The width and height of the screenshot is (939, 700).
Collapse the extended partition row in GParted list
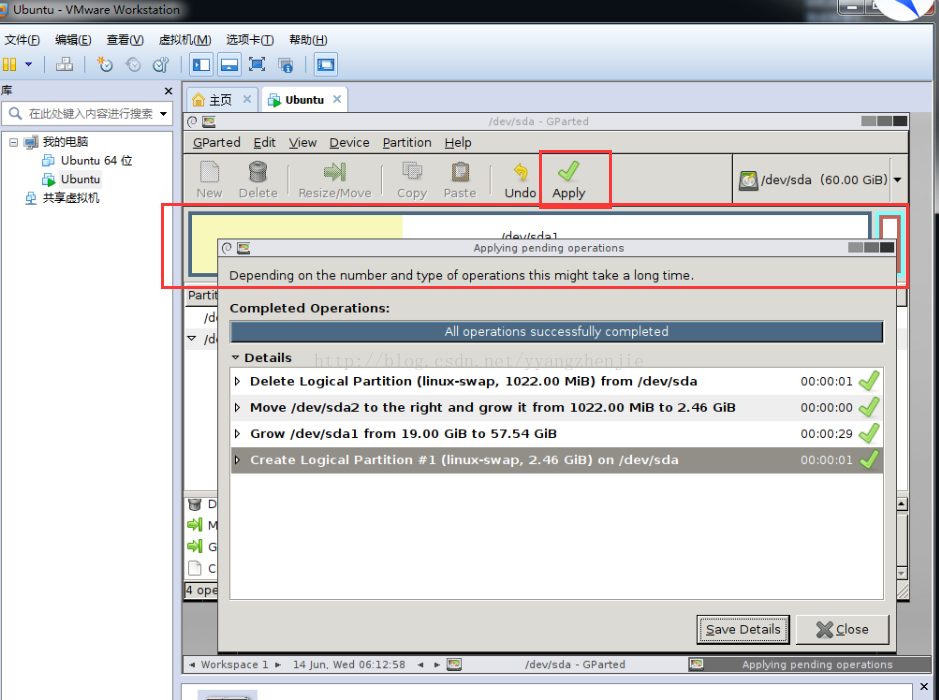[x=192, y=338]
